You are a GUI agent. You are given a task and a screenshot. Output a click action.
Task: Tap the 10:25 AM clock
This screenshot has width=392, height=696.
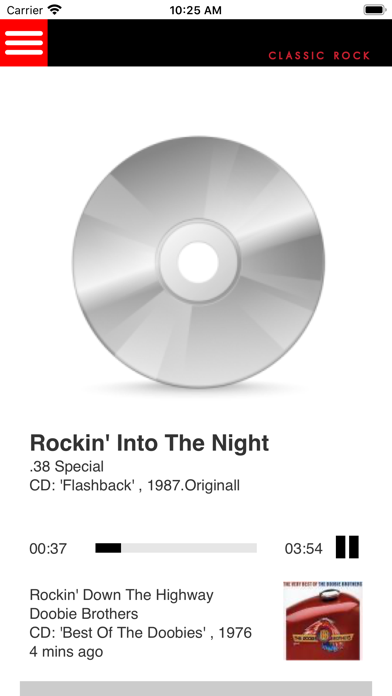[195, 10]
